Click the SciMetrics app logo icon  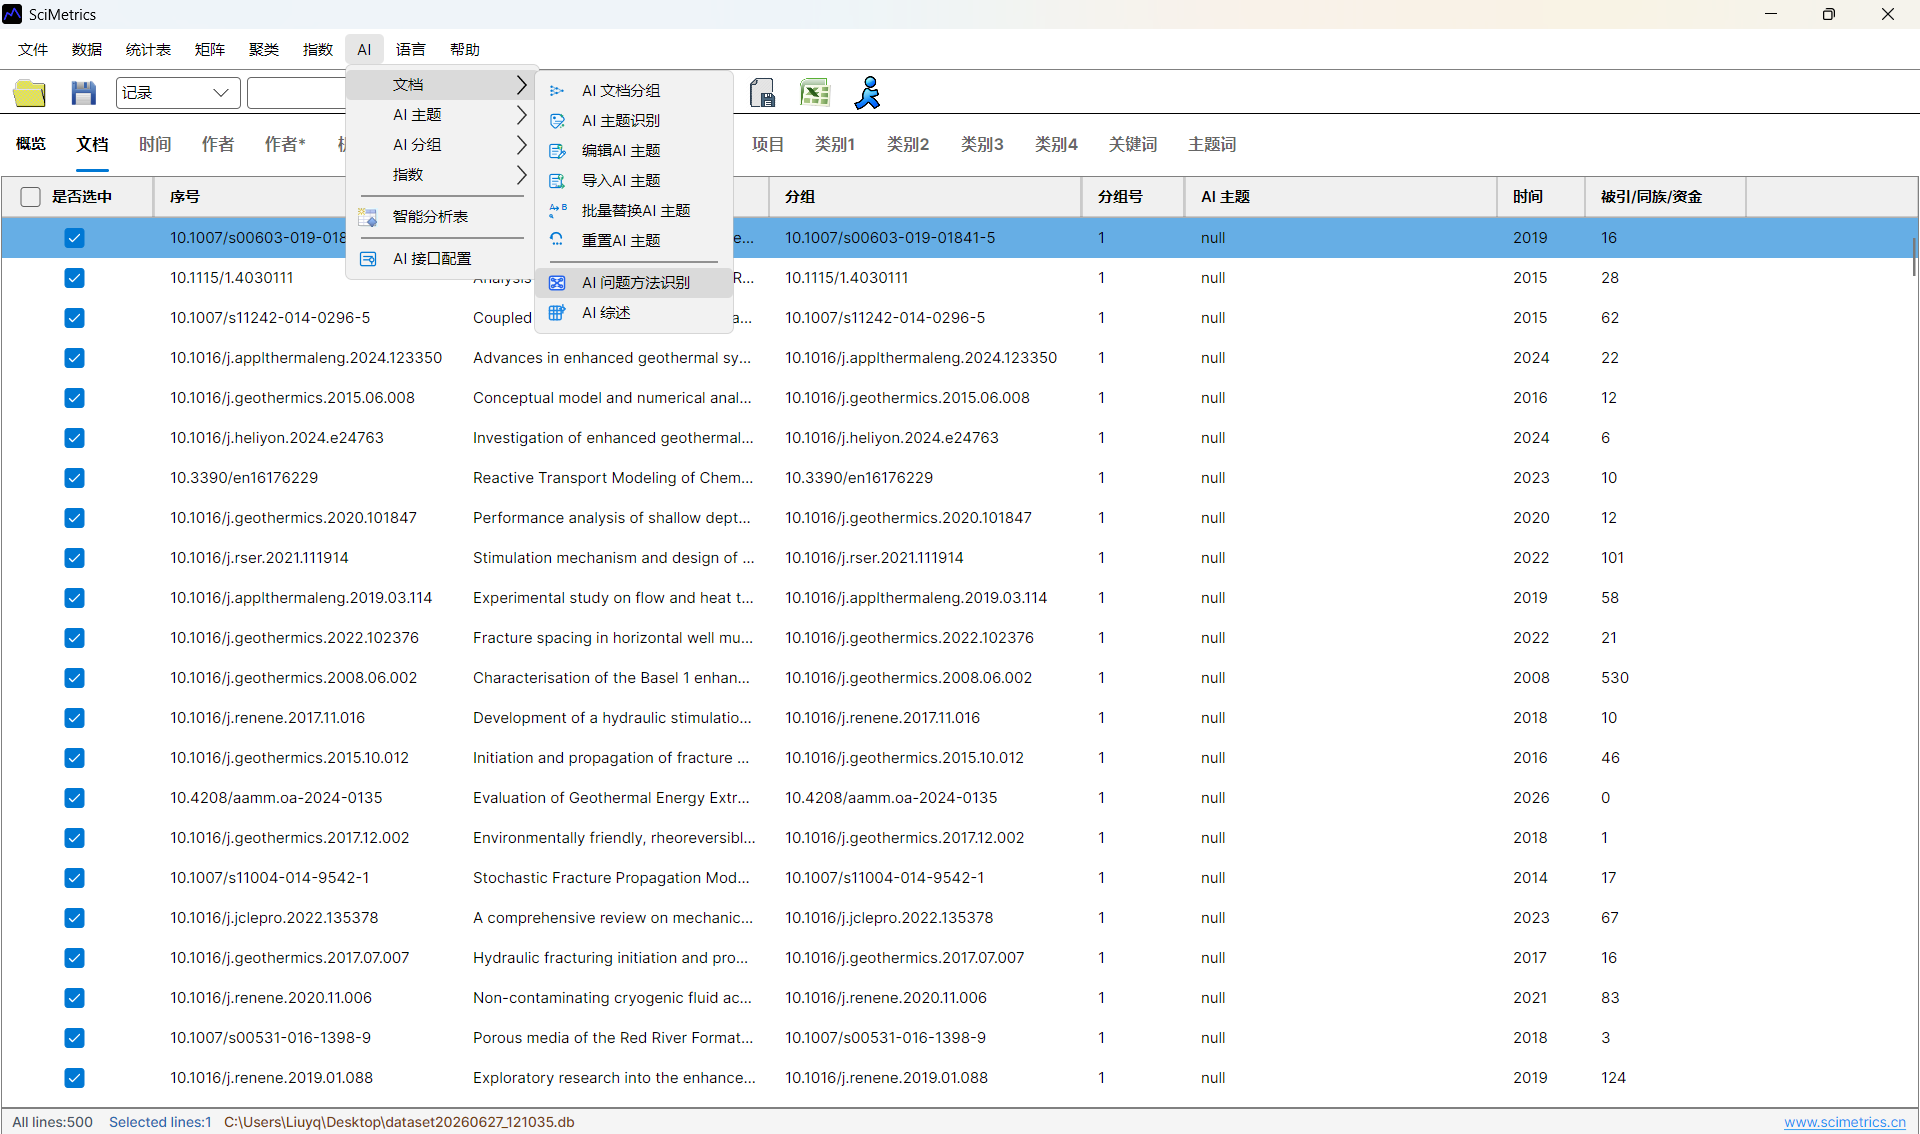click(x=12, y=14)
